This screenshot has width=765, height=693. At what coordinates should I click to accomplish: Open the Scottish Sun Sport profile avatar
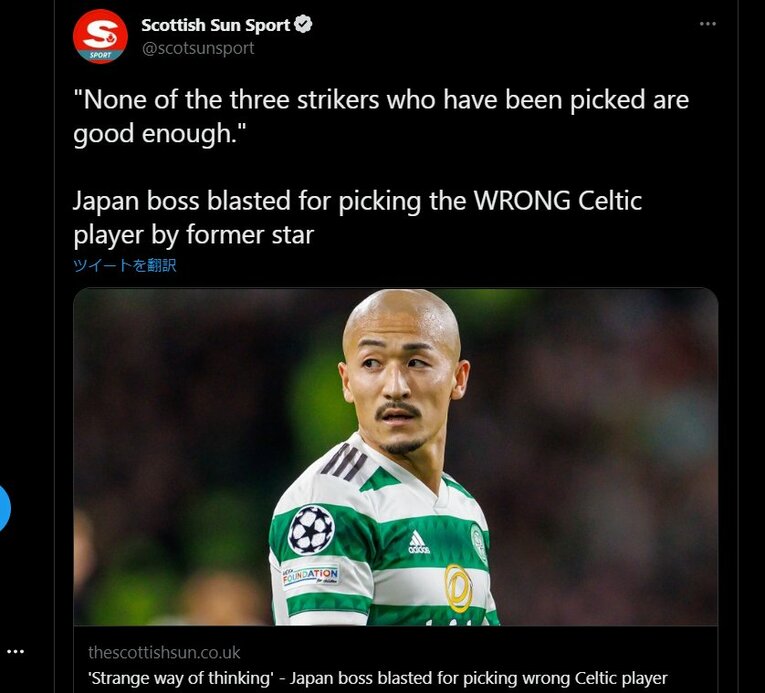101,37
